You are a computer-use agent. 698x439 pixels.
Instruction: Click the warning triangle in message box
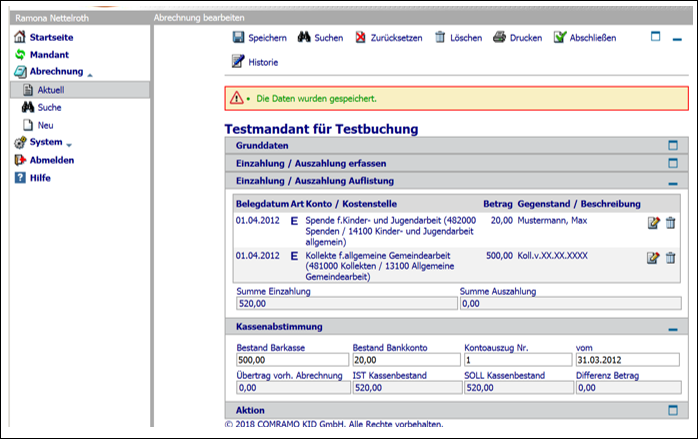click(236, 98)
